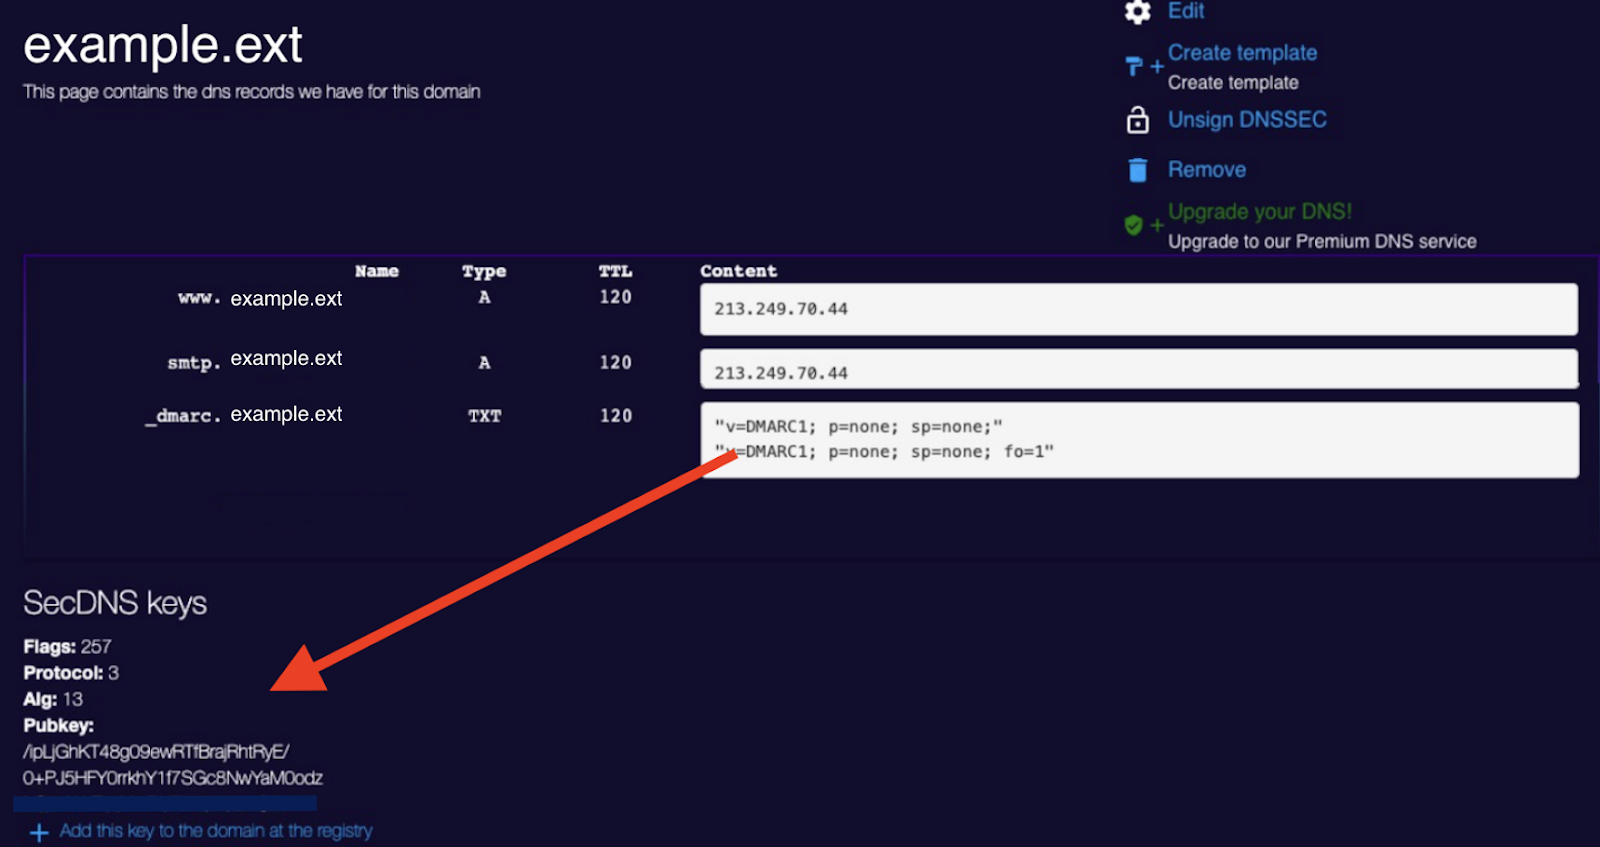Open the Edit link
The height and width of the screenshot is (847, 1600).
coord(1186,11)
